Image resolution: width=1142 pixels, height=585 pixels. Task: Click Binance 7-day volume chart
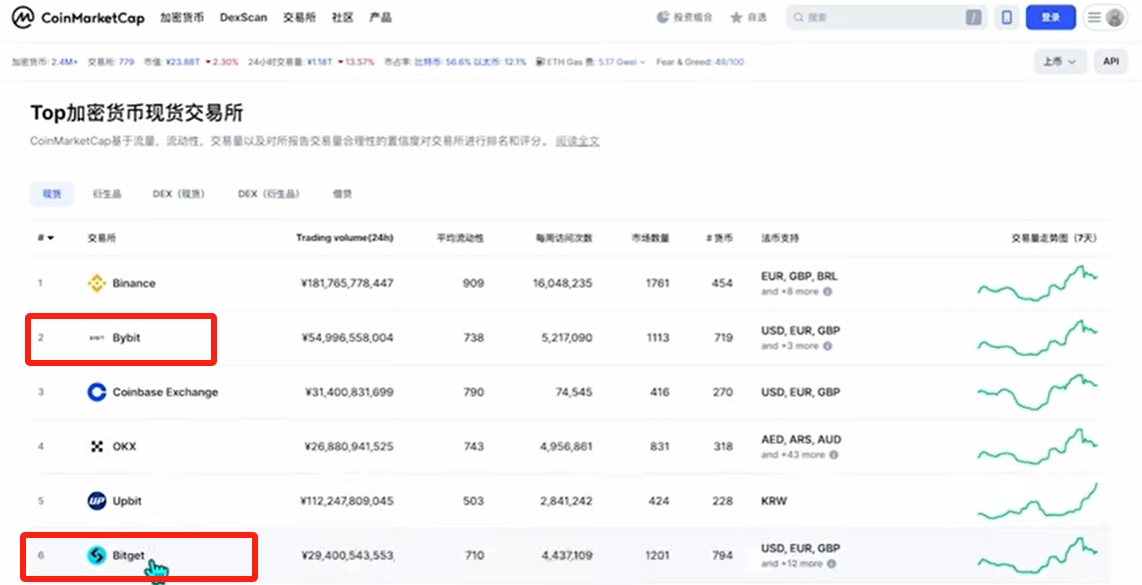click(1037, 283)
